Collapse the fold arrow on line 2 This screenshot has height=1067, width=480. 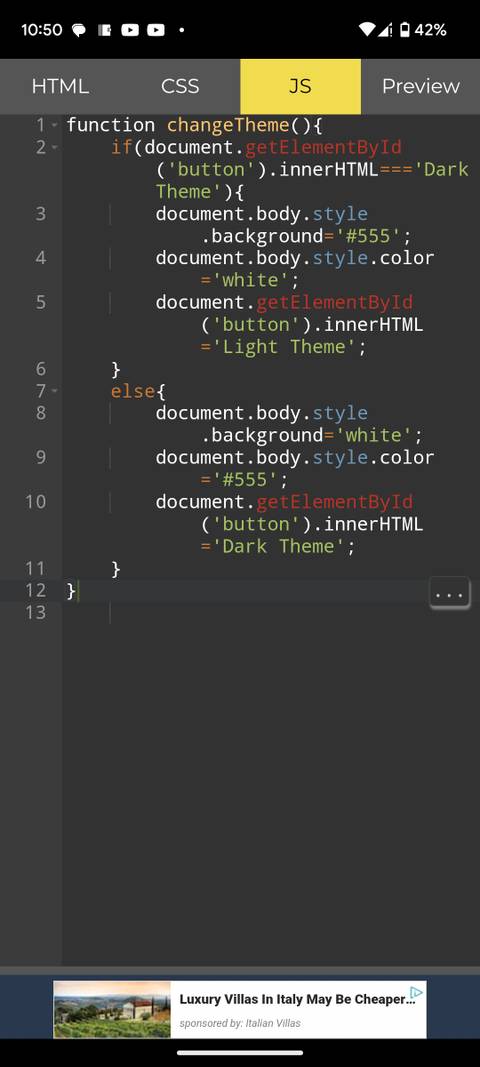point(54,148)
